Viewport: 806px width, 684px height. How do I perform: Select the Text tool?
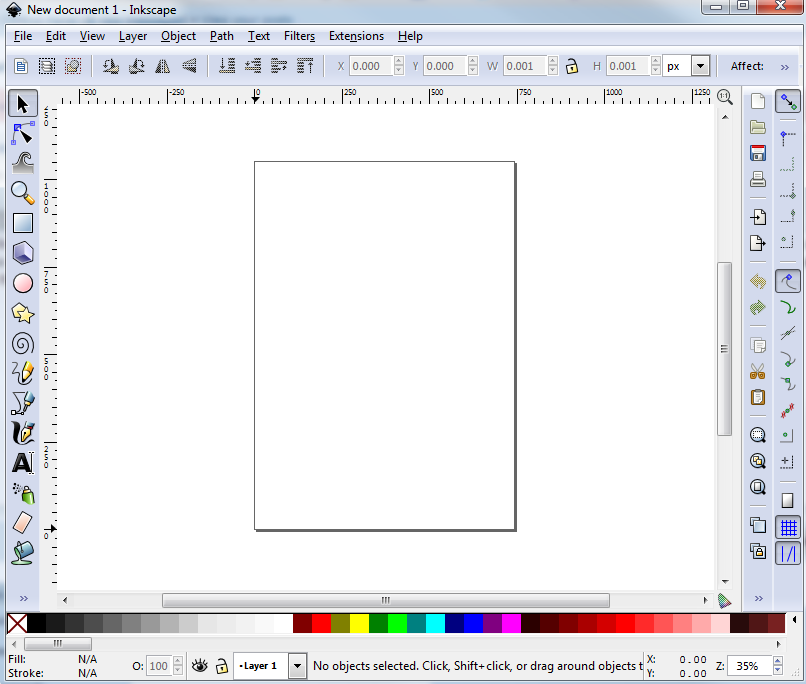[22, 463]
